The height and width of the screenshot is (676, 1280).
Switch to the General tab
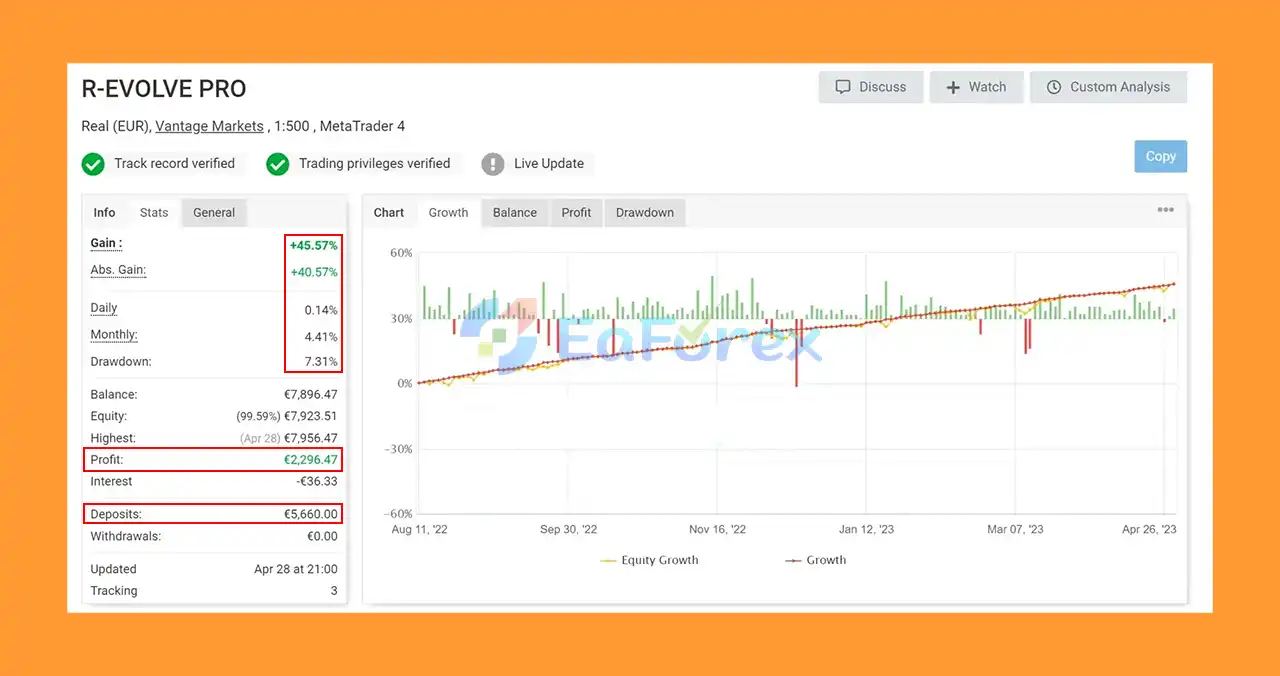coord(214,213)
